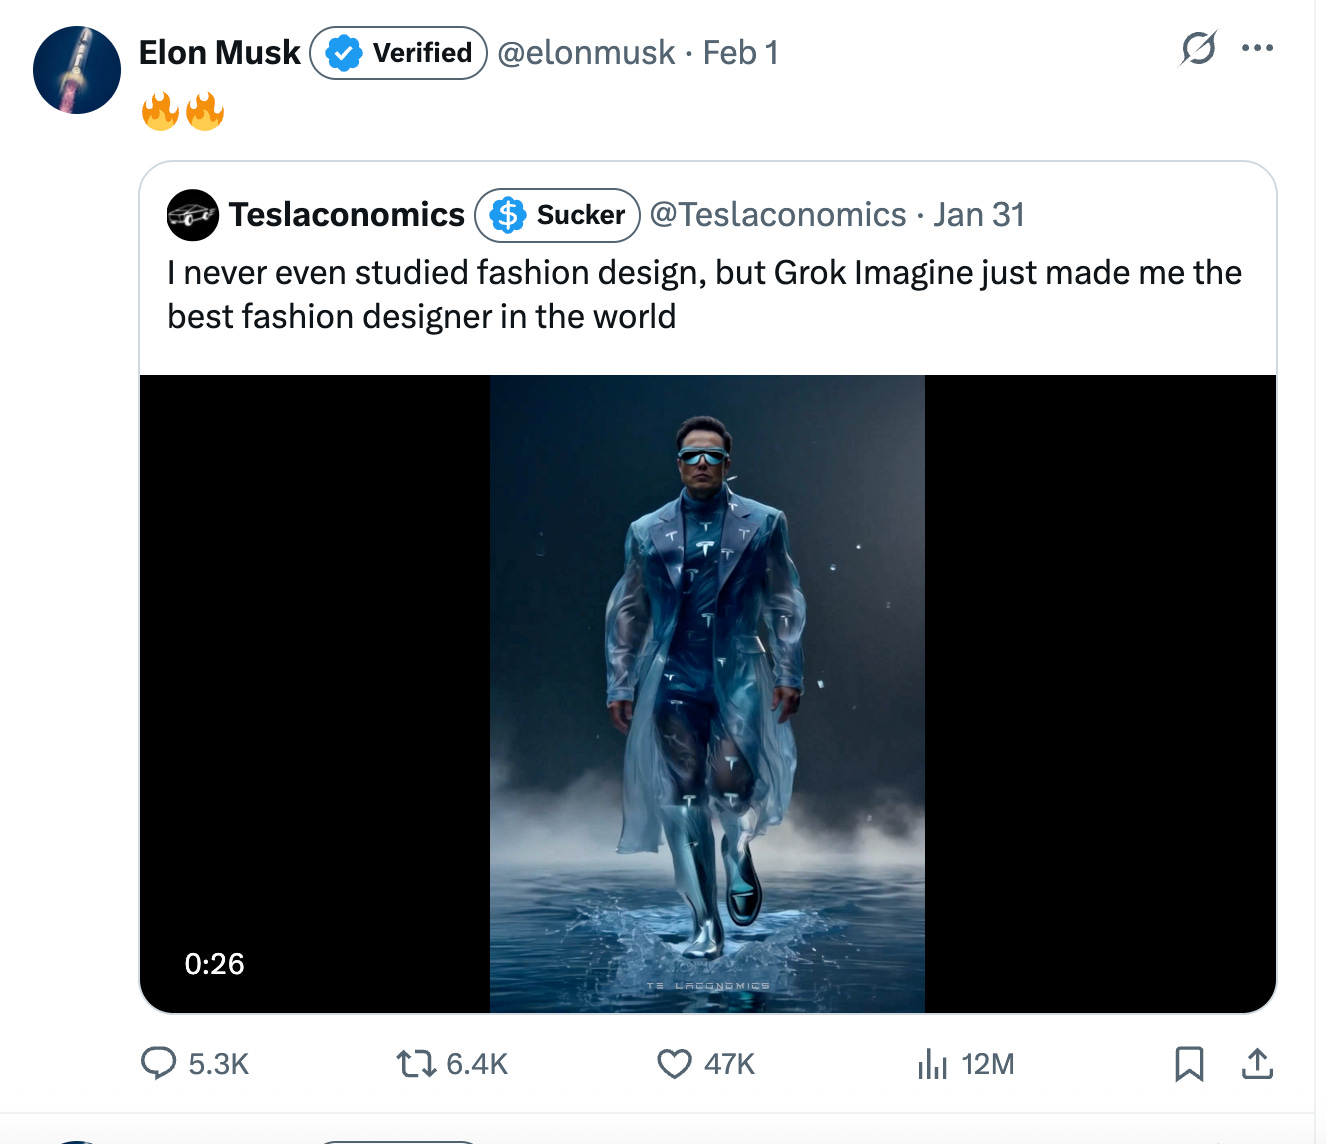
Task: Open view analytics via the 12M bar icon
Action: pos(934,1065)
